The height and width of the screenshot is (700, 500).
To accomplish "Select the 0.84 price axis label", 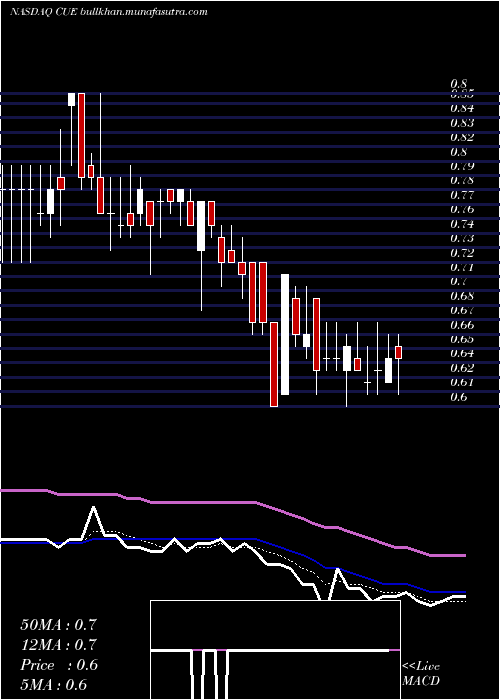I will tap(462, 108).
